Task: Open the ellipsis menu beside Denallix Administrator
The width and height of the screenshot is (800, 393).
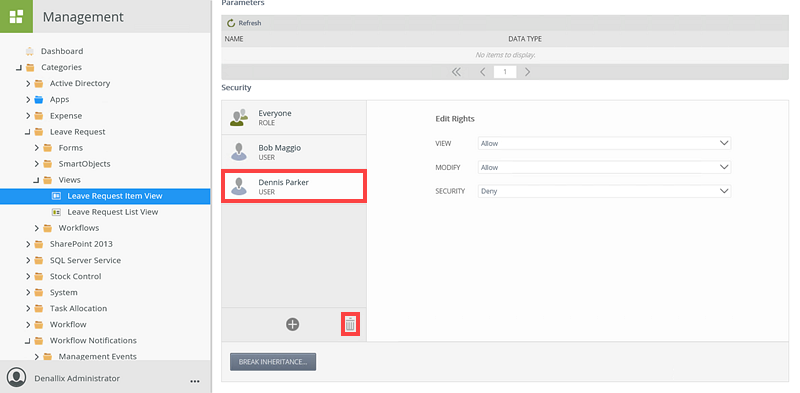Action: pos(194,381)
